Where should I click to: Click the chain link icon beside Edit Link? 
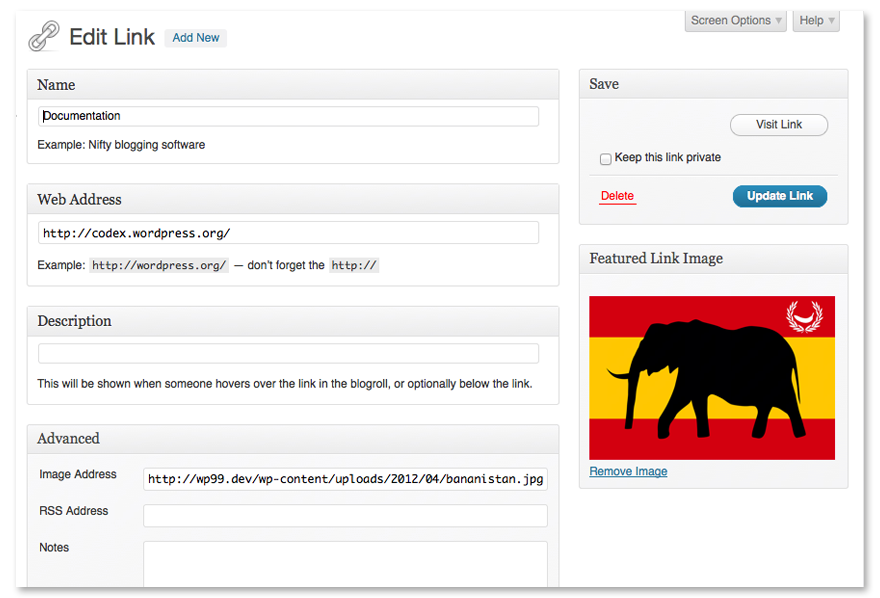pyautogui.click(x=44, y=36)
